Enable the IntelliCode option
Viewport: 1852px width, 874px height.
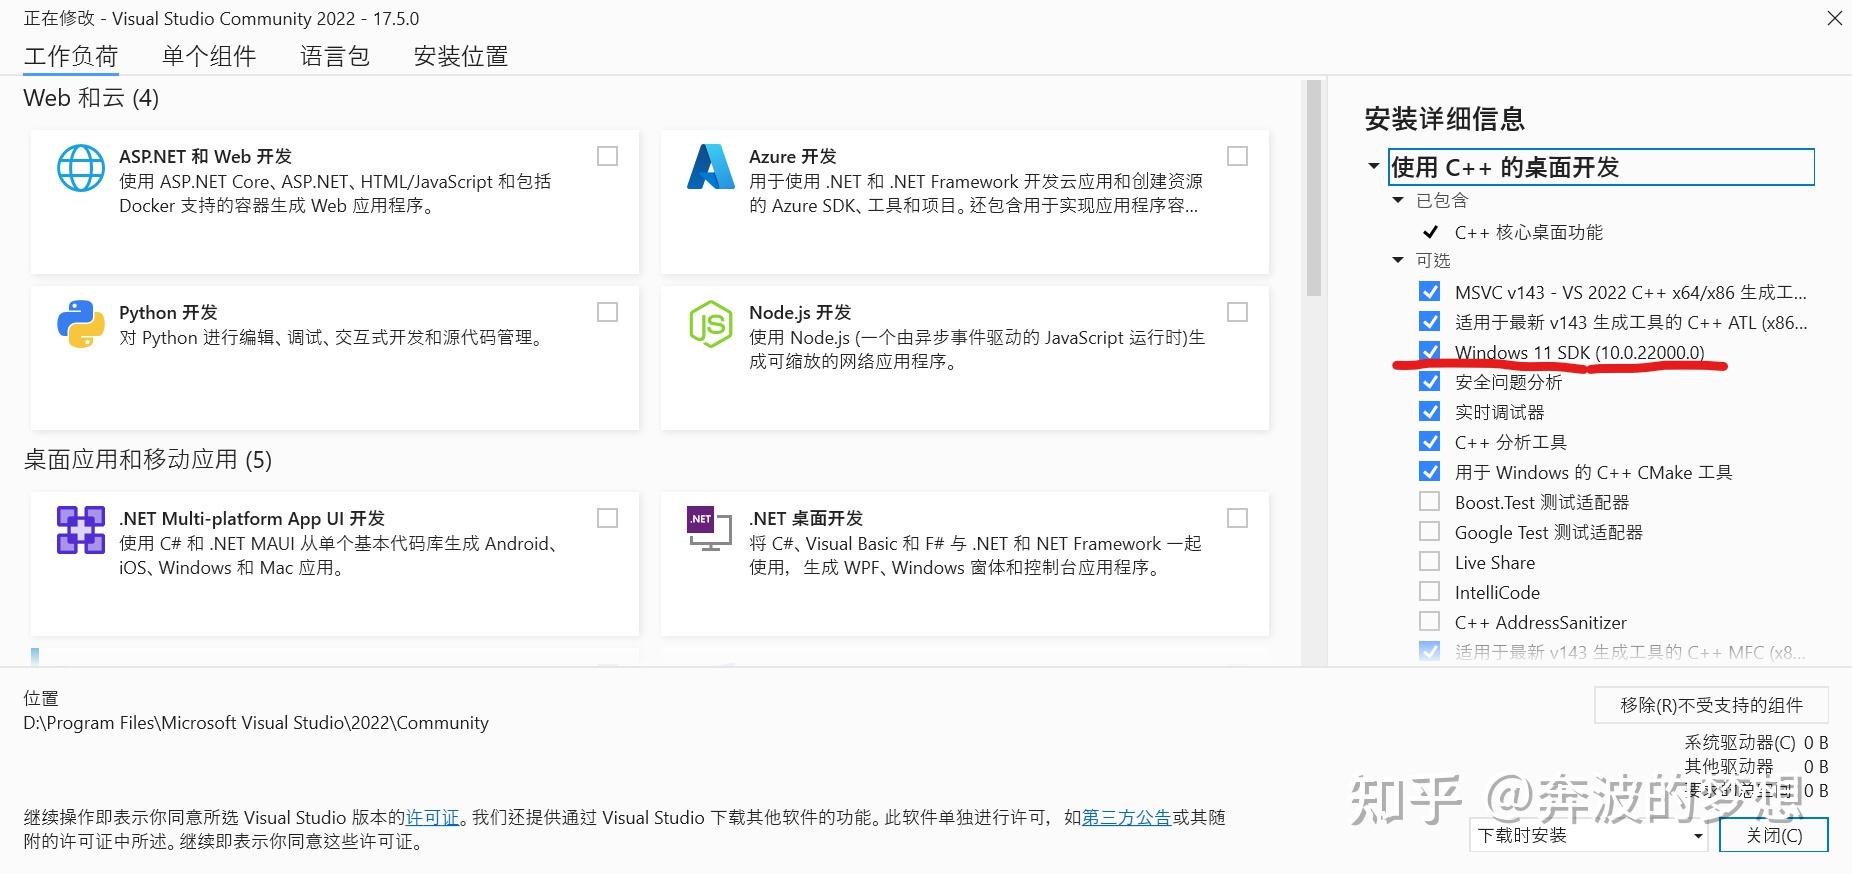pyautogui.click(x=1430, y=592)
